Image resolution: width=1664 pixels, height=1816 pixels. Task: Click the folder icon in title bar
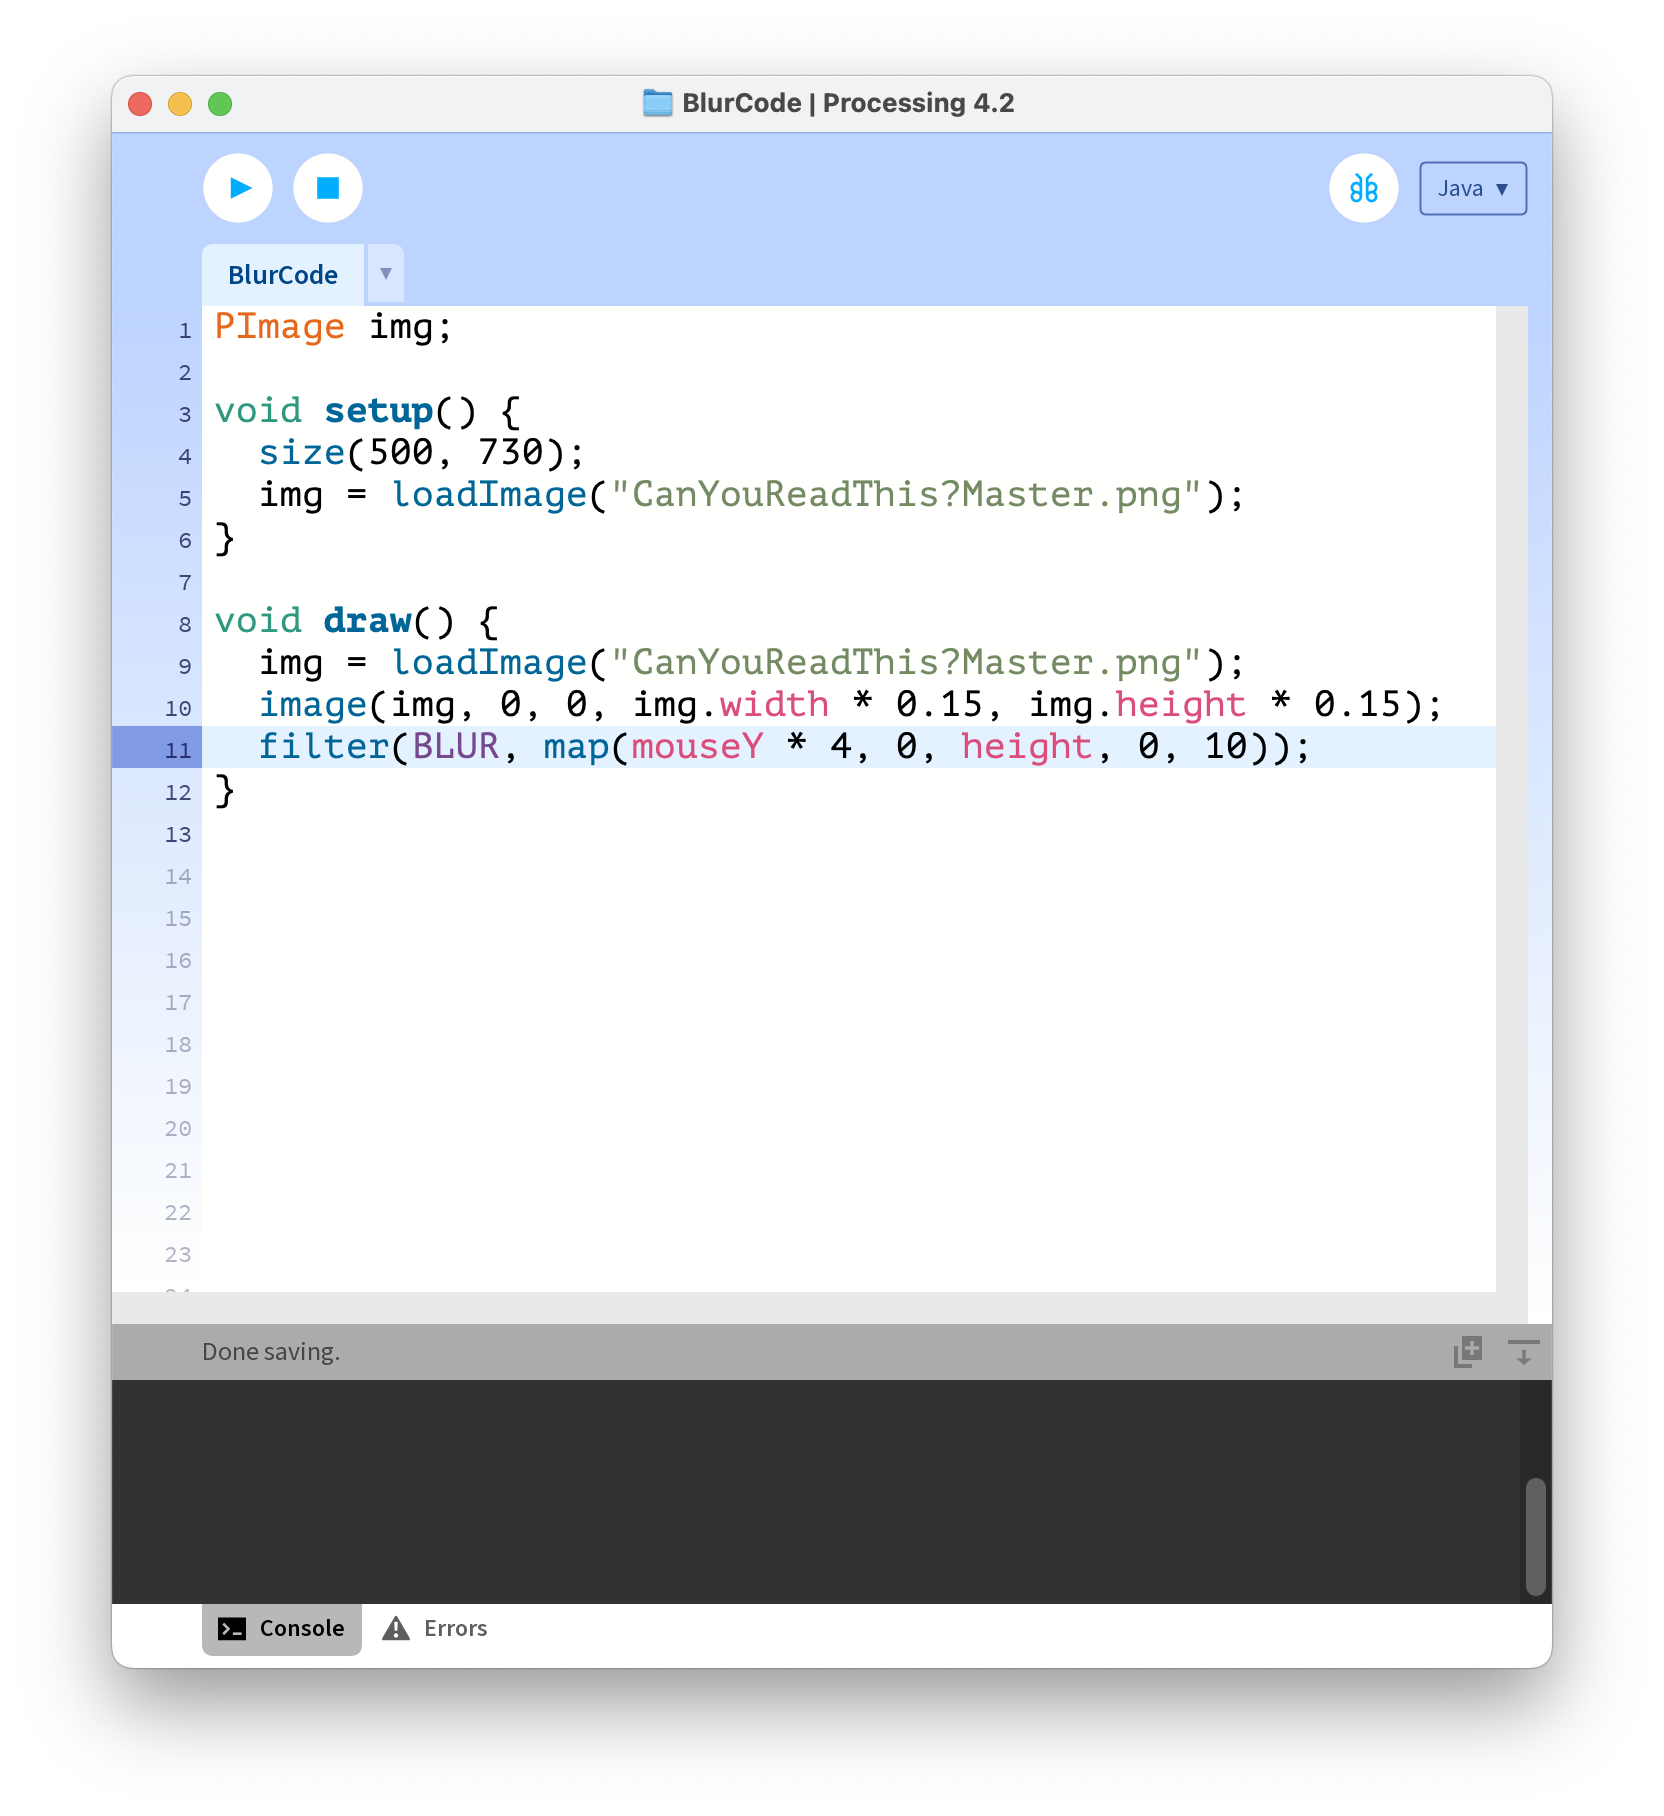[657, 103]
